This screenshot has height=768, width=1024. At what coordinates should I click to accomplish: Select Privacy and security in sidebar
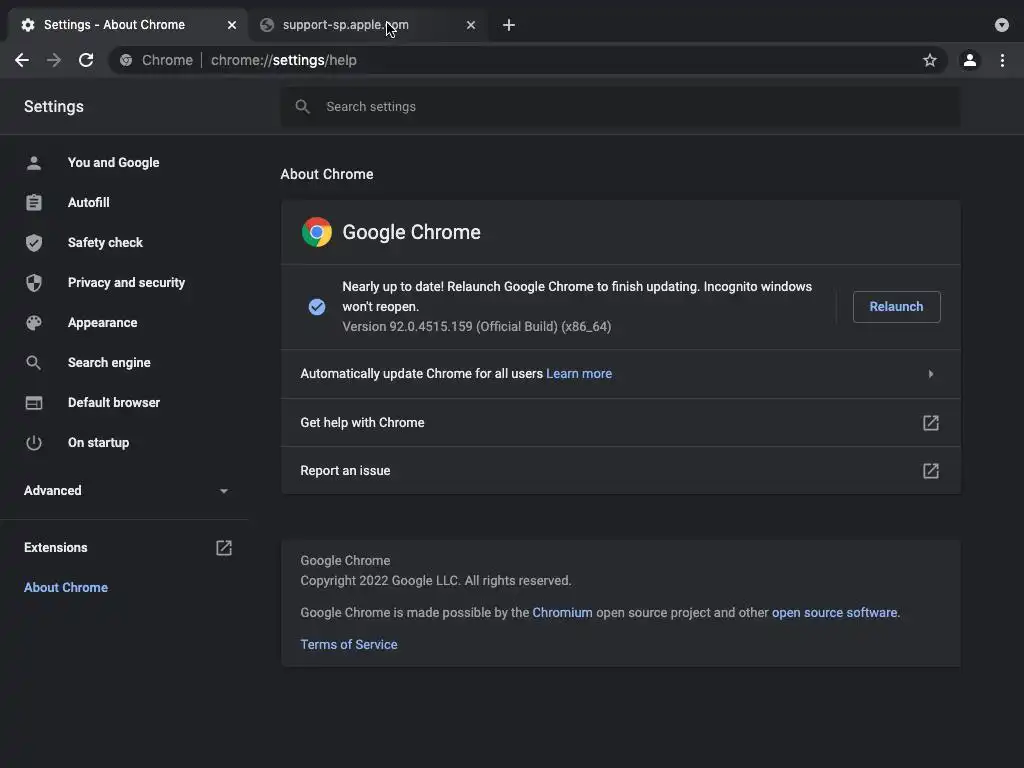point(126,283)
